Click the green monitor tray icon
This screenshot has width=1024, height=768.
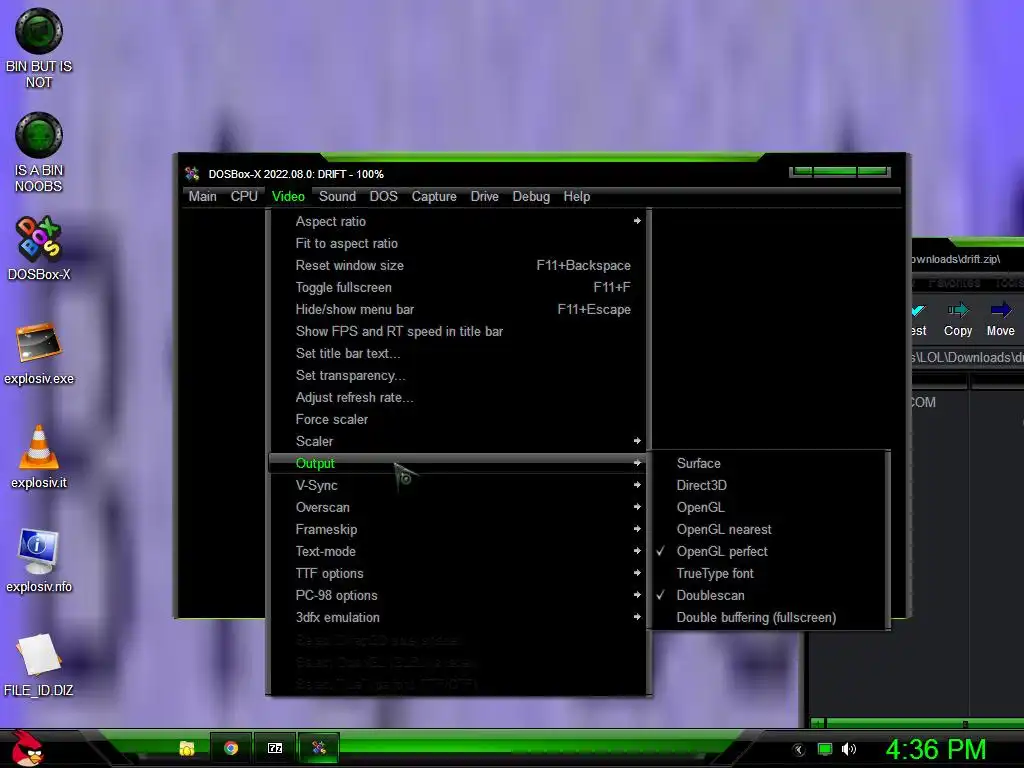(825, 749)
